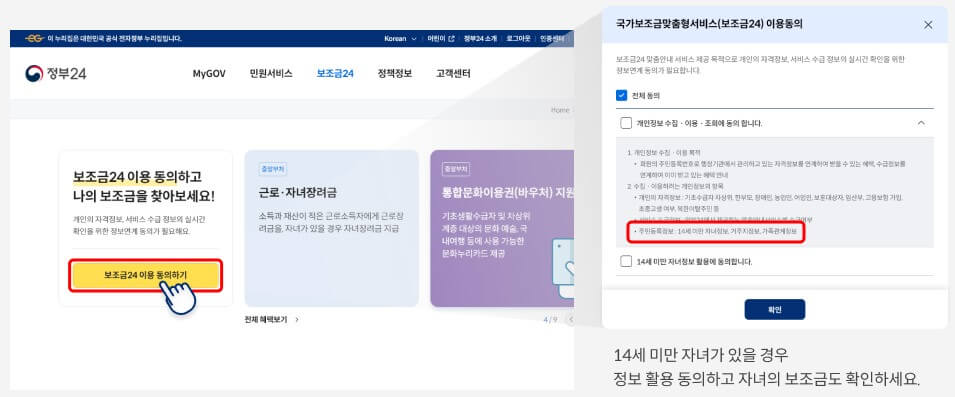
Task: Click the 확인 button in dialog
Action: click(x=775, y=309)
